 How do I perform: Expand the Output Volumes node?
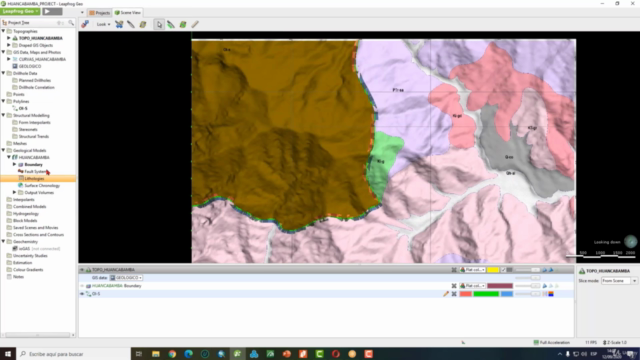[14, 192]
